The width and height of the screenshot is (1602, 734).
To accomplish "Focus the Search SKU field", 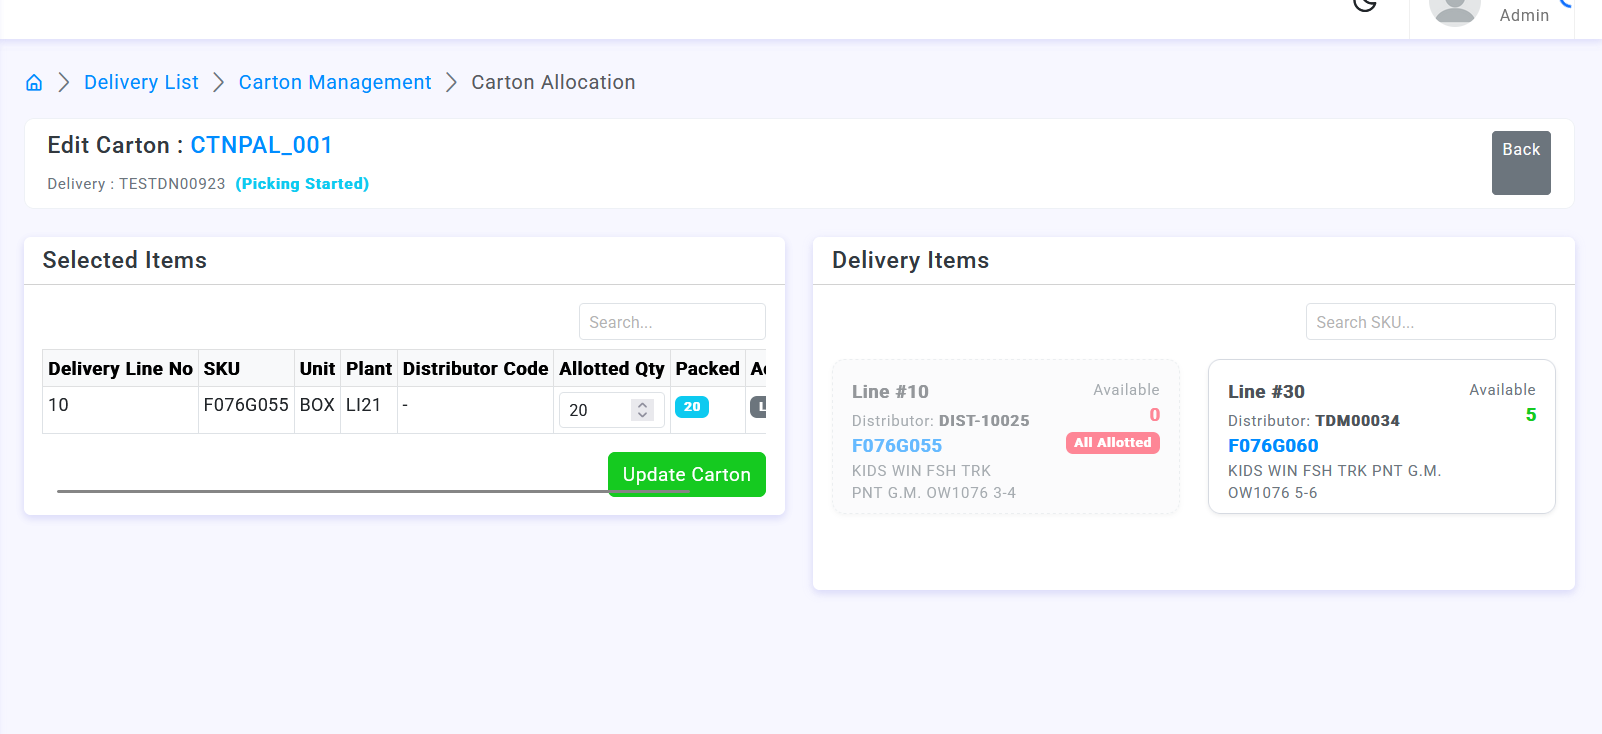I will click(x=1431, y=322).
